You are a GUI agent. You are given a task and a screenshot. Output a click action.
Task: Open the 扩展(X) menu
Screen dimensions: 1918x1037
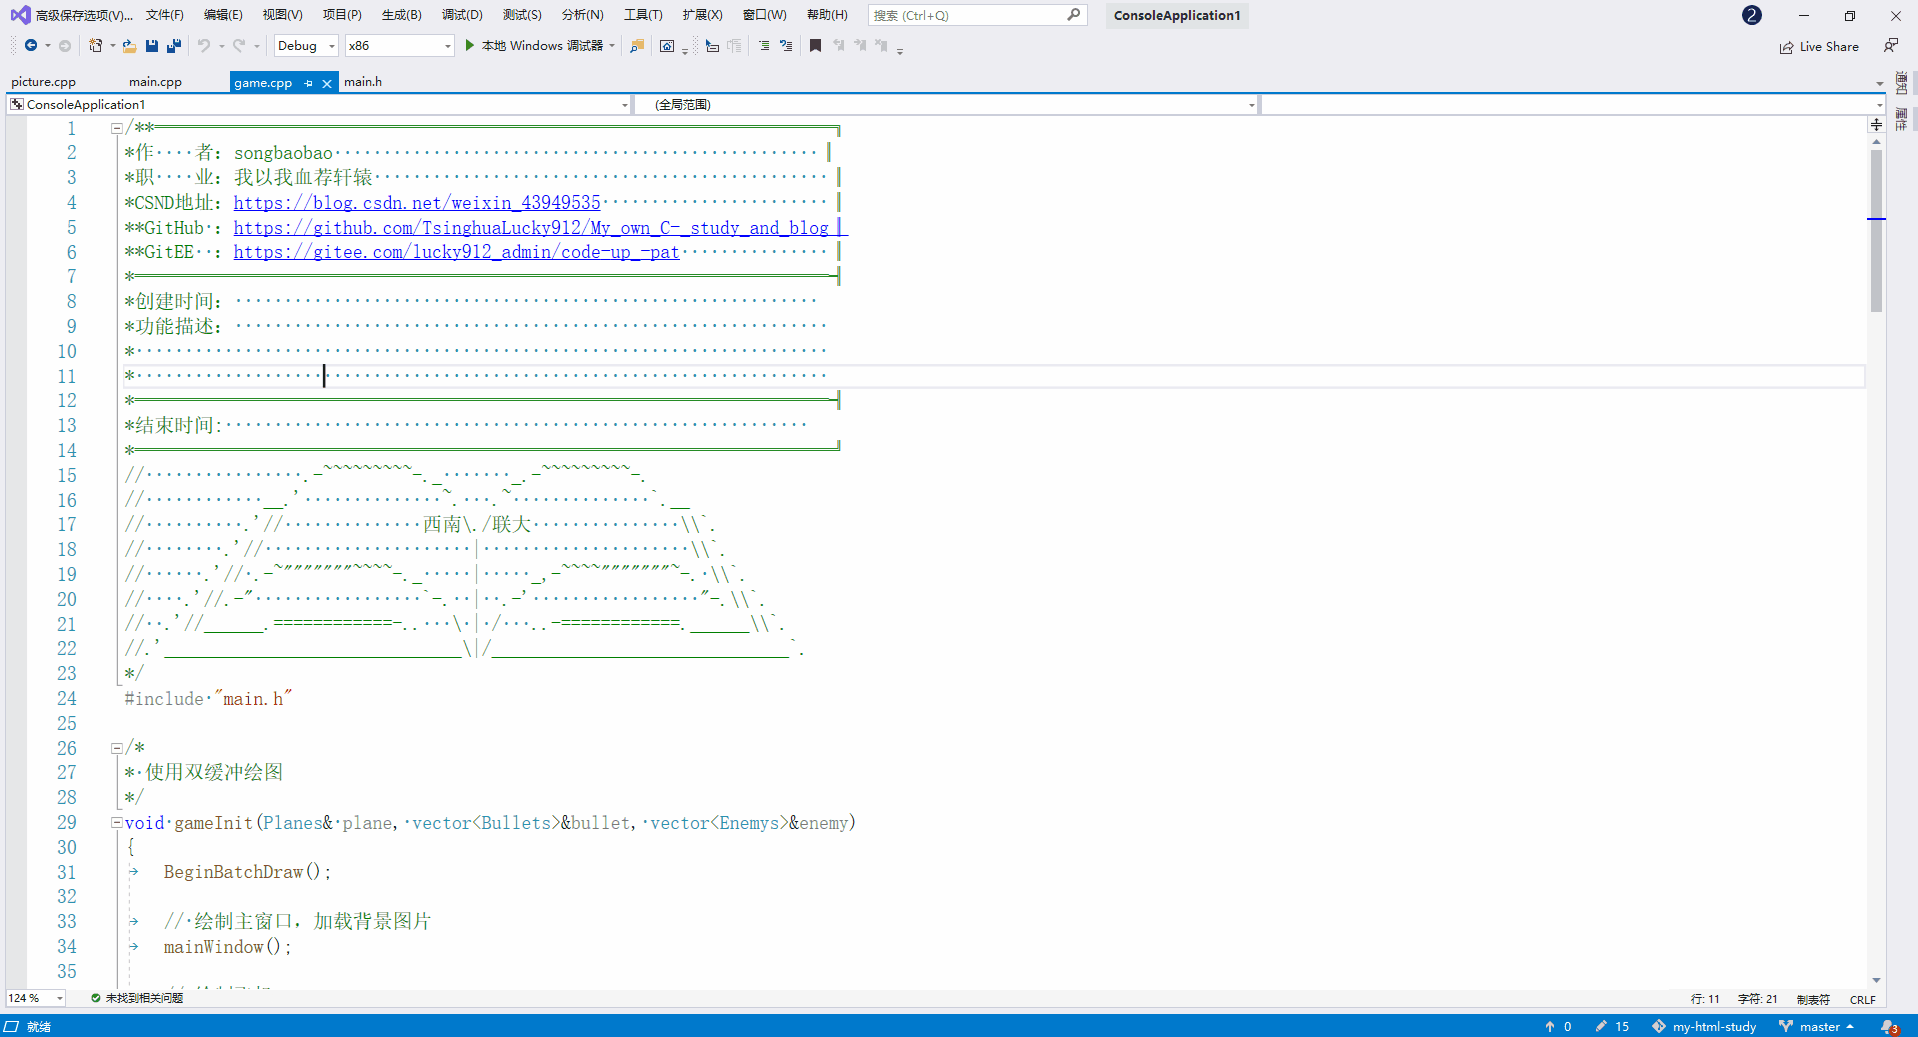pos(702,15)
